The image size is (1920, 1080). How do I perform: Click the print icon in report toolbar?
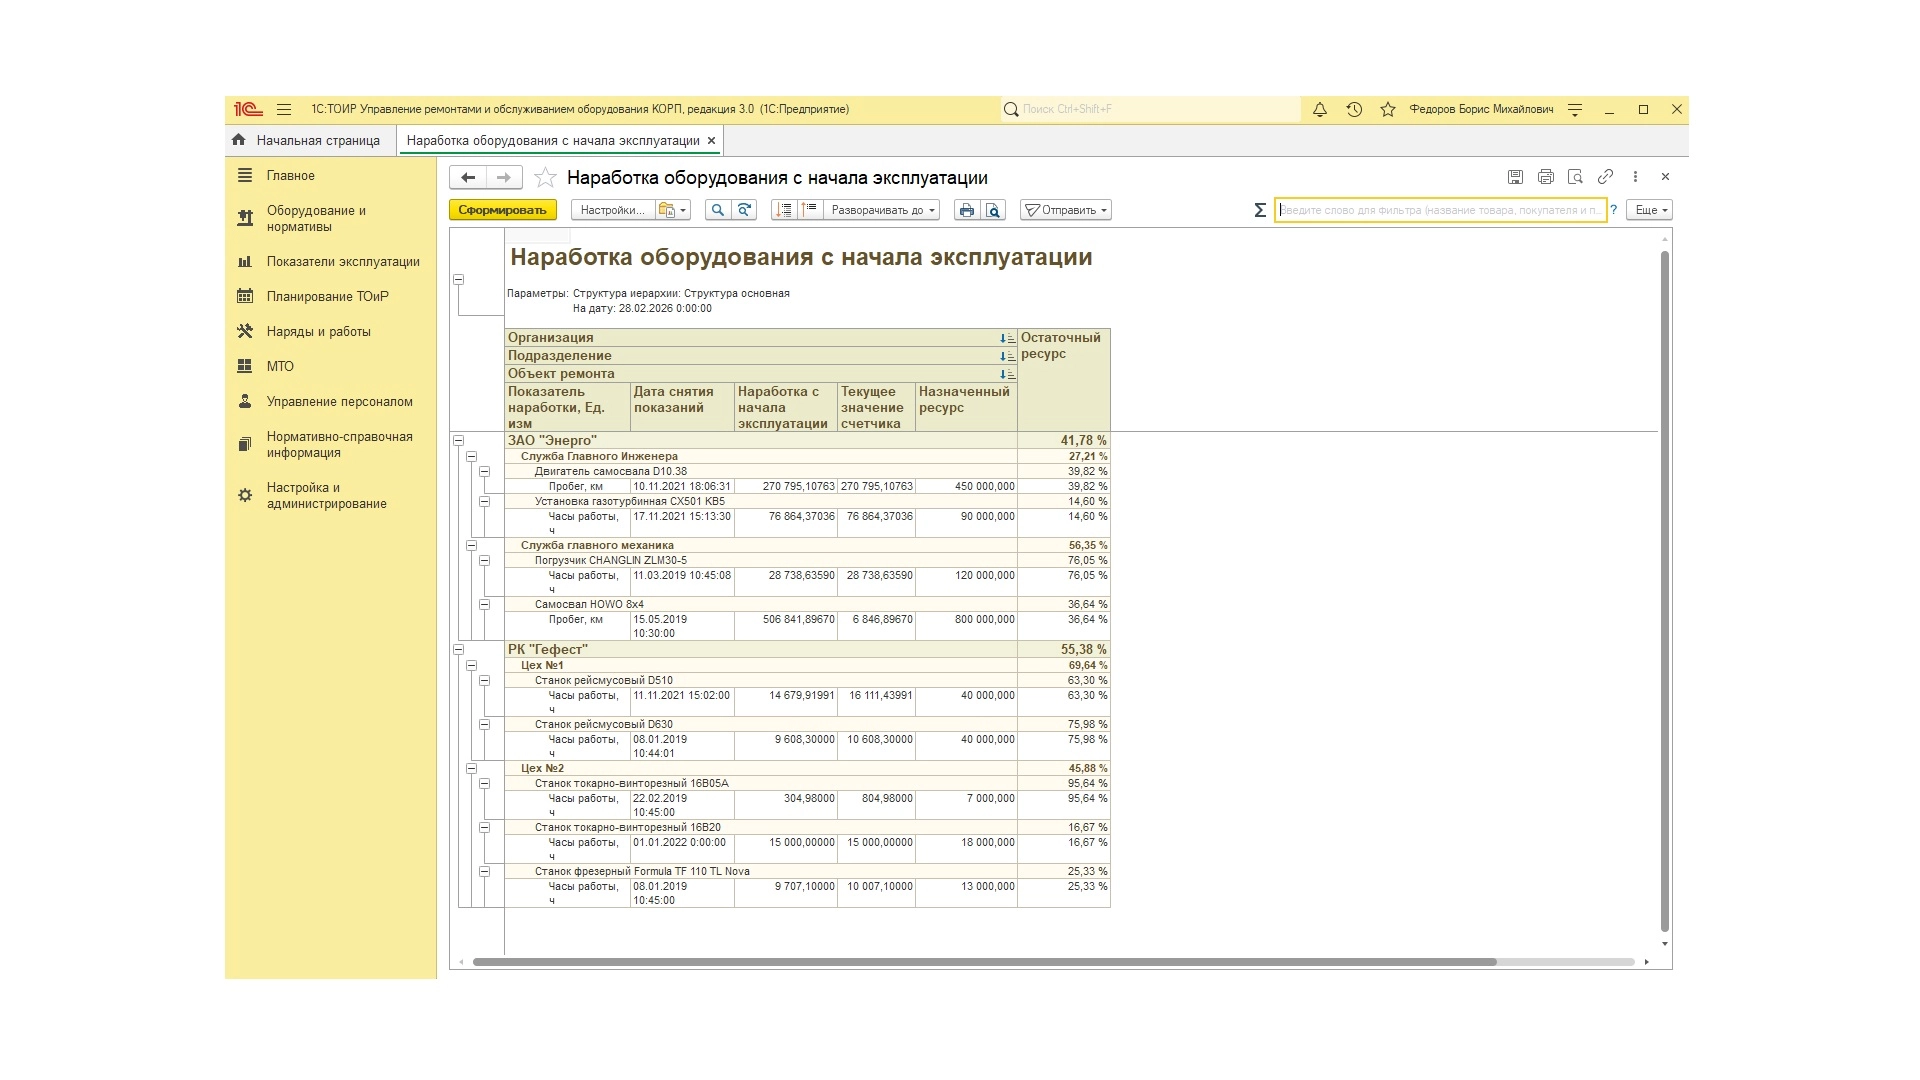pyautogui.click(x=966, y=210)
